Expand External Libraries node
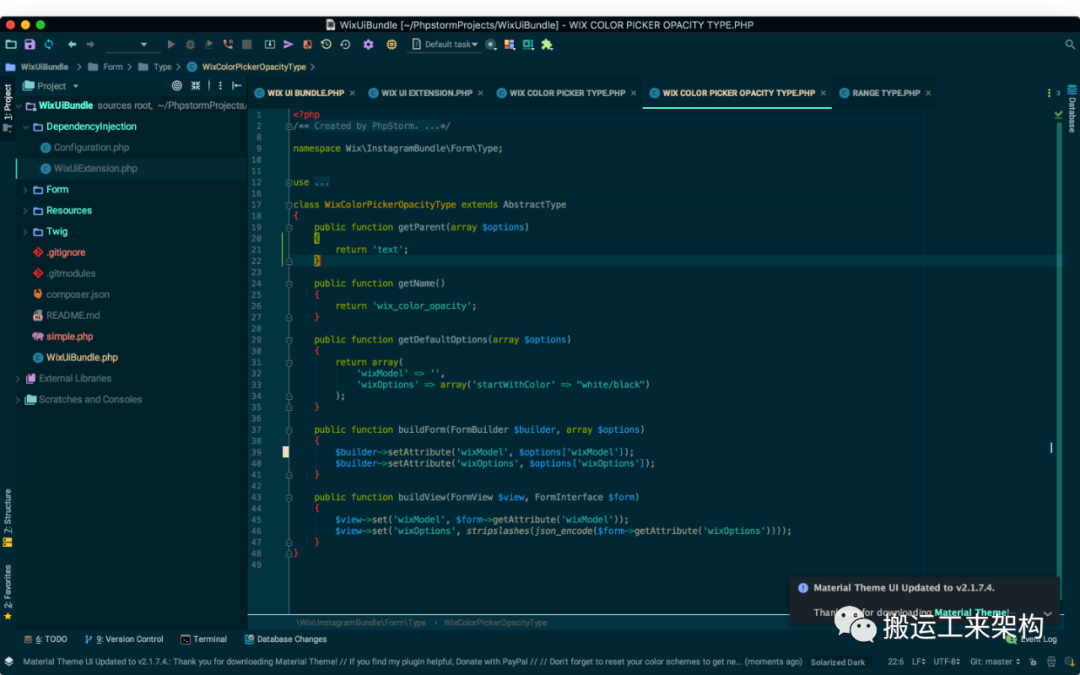 tap(18, 379)
